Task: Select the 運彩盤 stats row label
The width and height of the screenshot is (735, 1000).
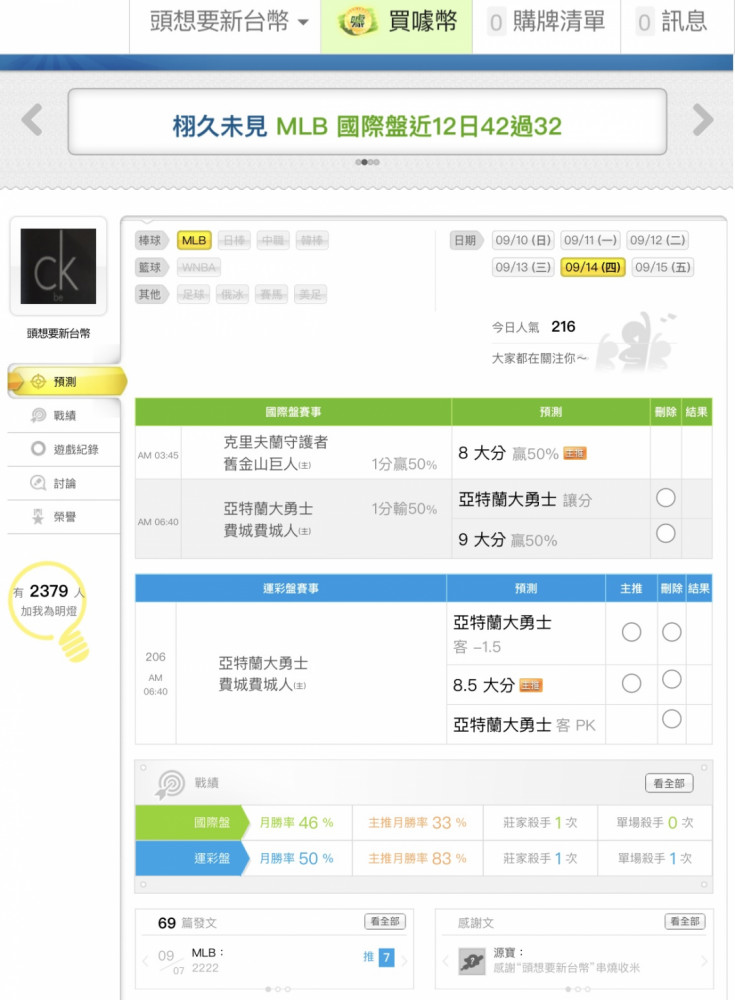Action: [x=192, y=858]
